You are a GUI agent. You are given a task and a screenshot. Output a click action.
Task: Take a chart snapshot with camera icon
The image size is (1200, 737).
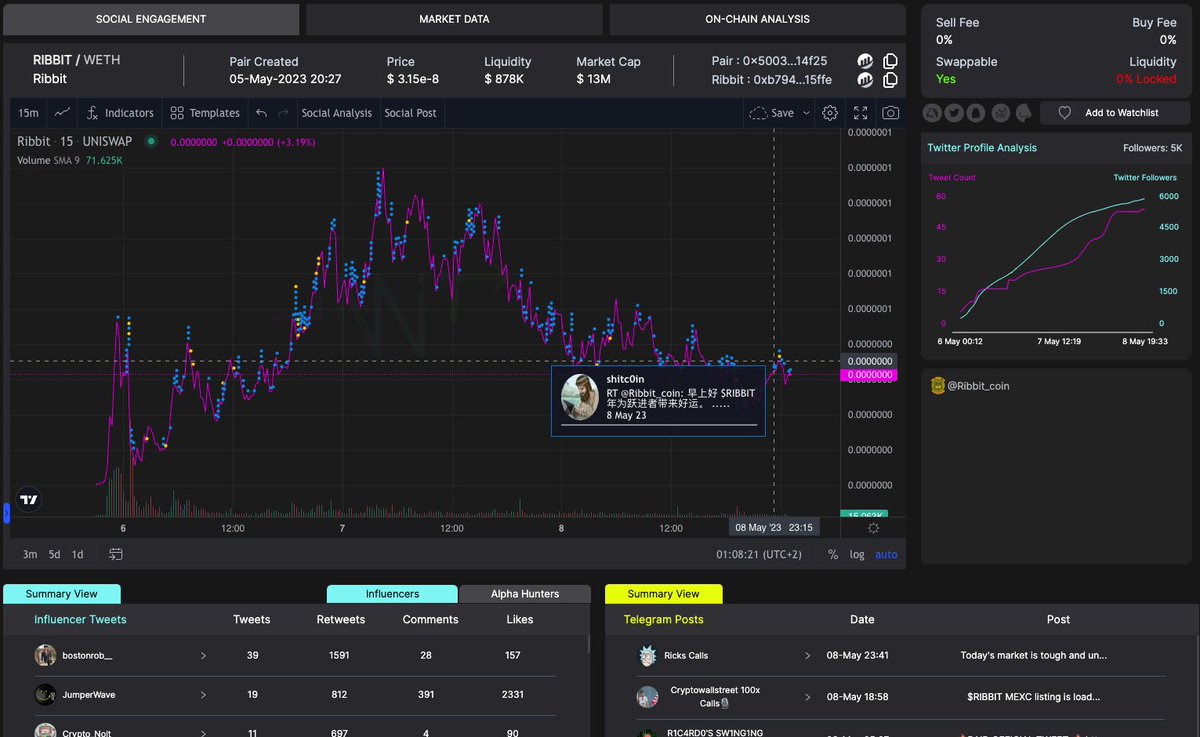pos(890,113)
